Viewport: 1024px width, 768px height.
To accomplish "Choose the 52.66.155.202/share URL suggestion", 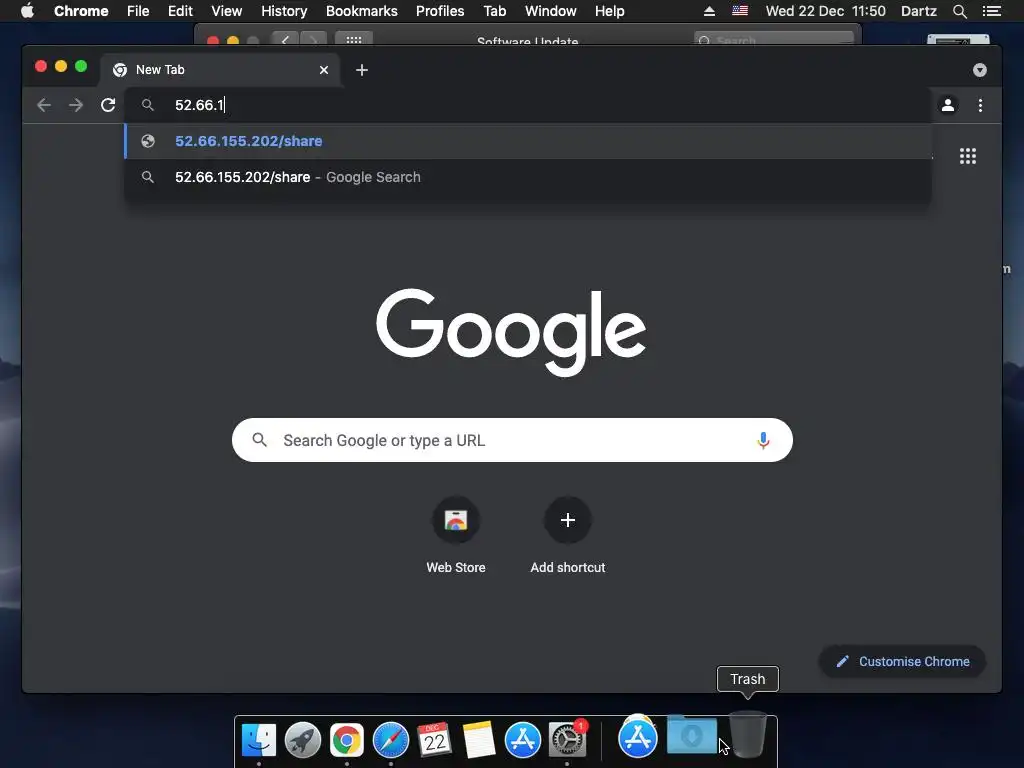I will 528,141.
